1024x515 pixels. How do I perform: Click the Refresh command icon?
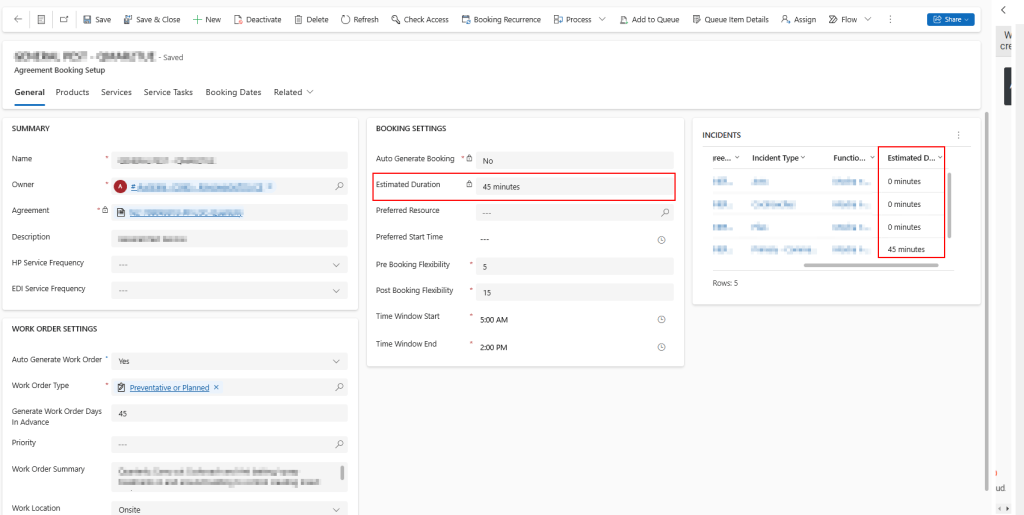346,19
